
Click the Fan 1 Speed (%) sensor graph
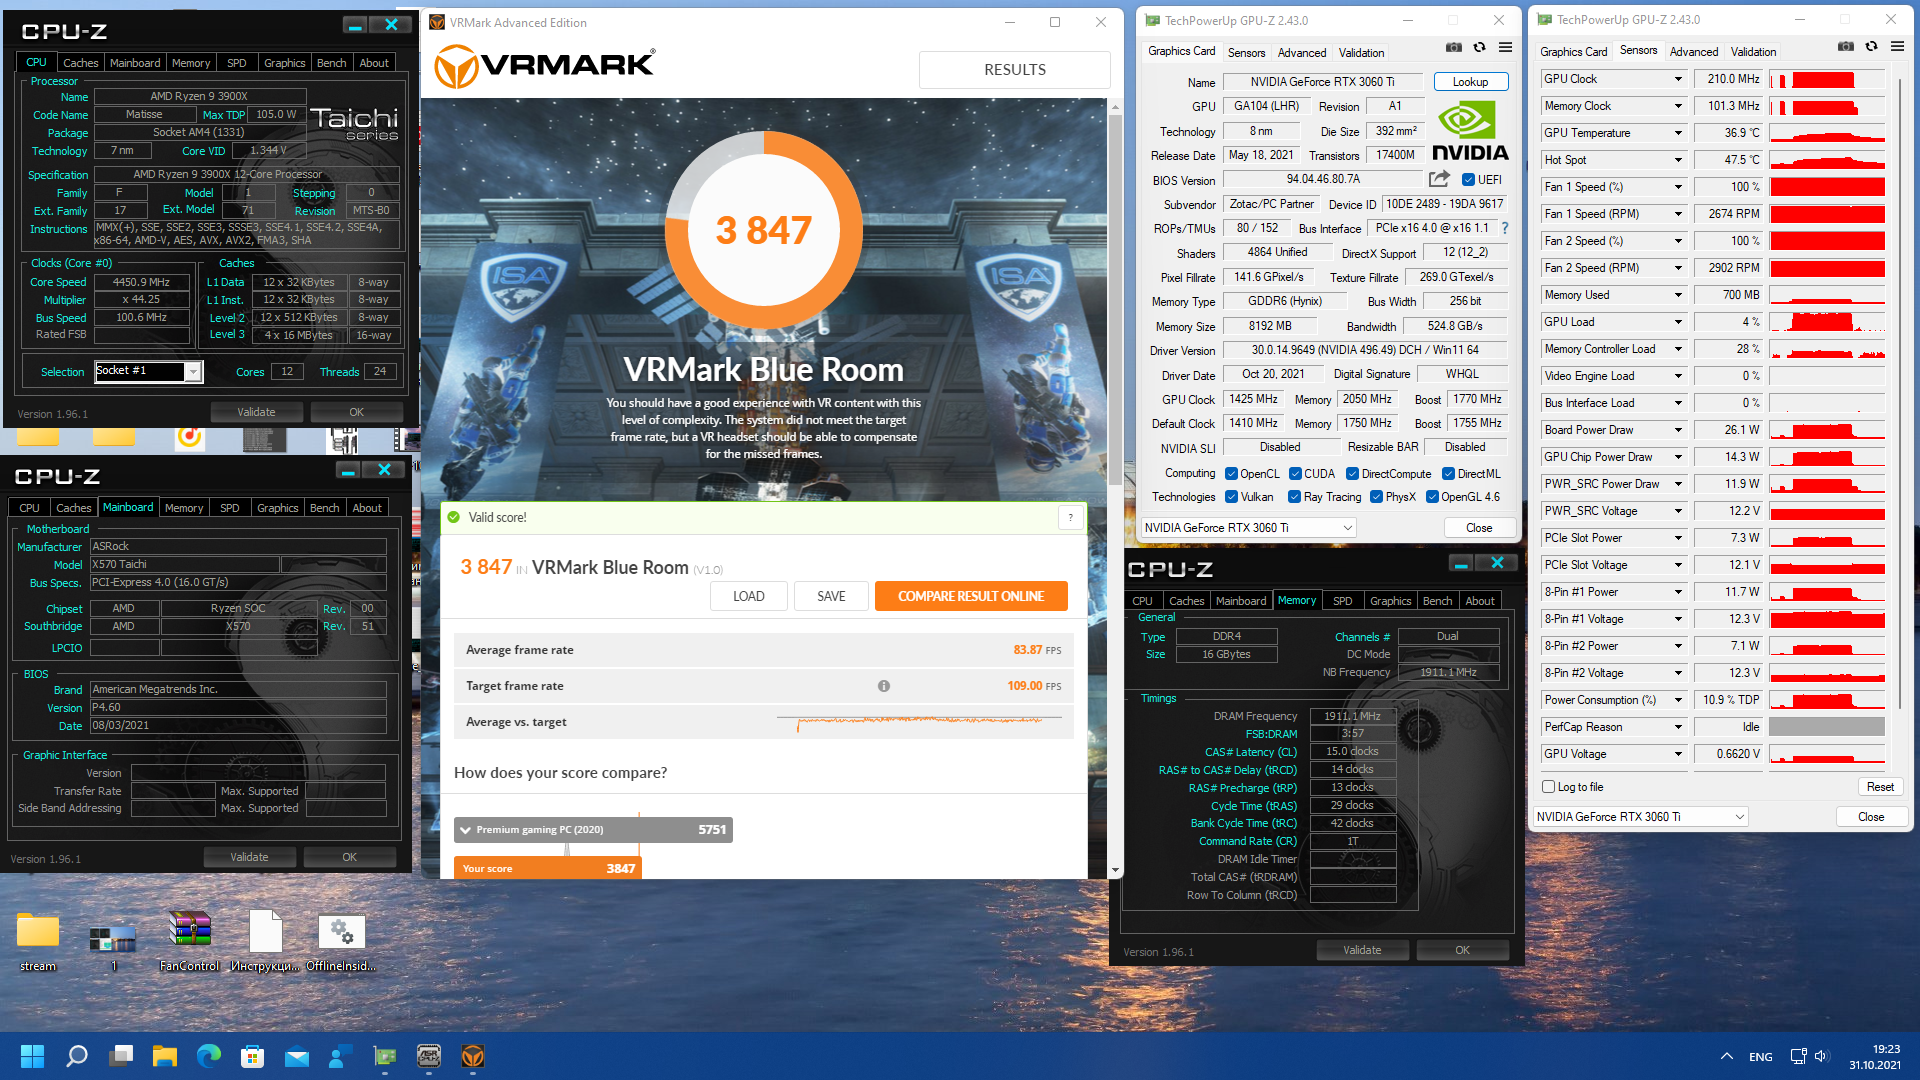pyautogui.click(x=1827, y=187)
